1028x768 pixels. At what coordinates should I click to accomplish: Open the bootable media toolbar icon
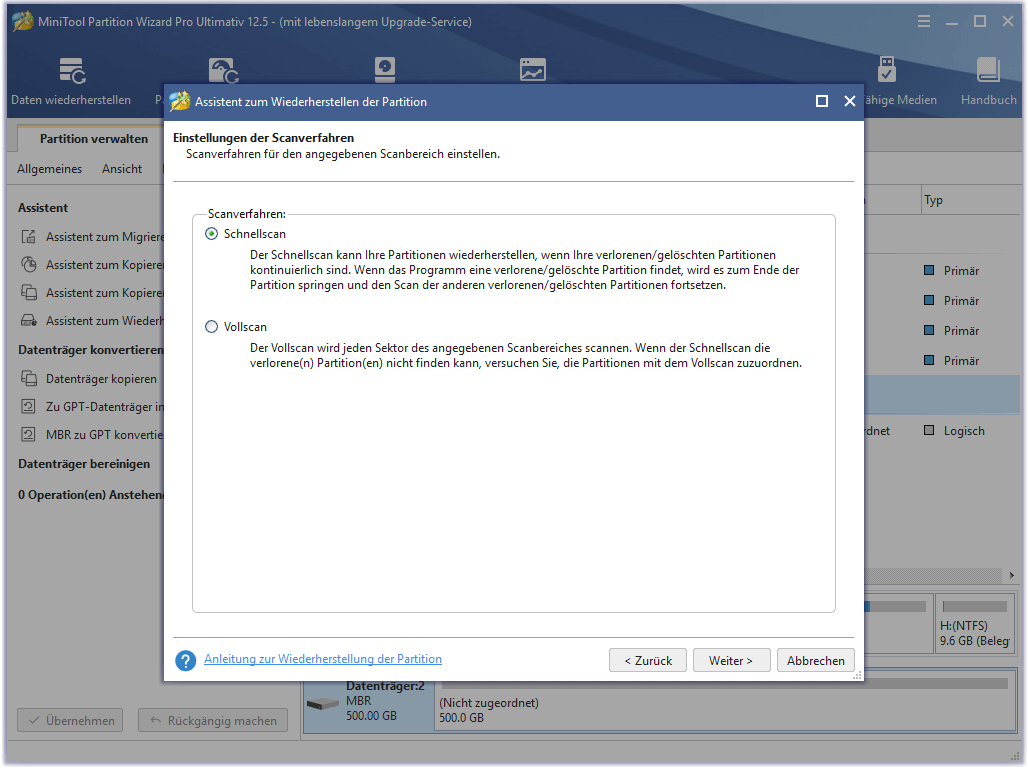coord(886,69)
